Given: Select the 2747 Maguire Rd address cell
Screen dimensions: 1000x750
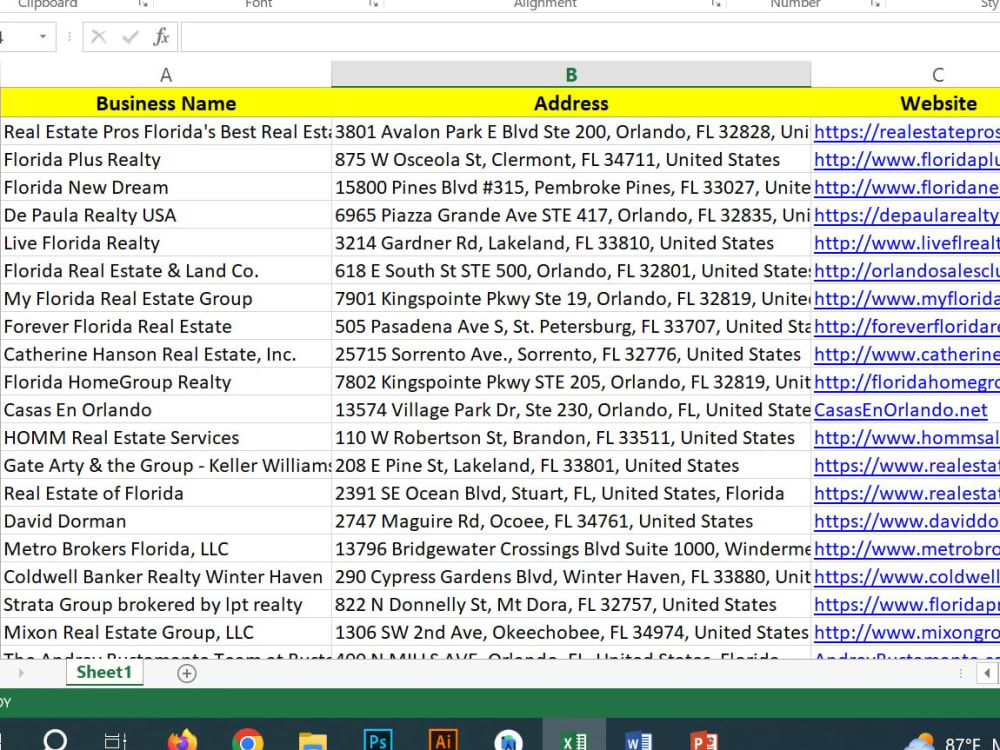Looking at the screenshot, I should (x=571, y=521).
